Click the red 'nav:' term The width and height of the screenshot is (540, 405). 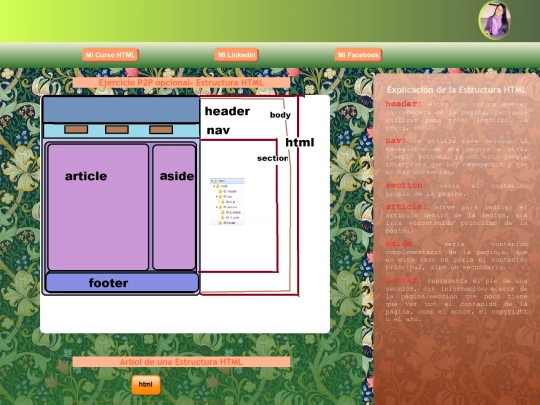pos(395,141)
